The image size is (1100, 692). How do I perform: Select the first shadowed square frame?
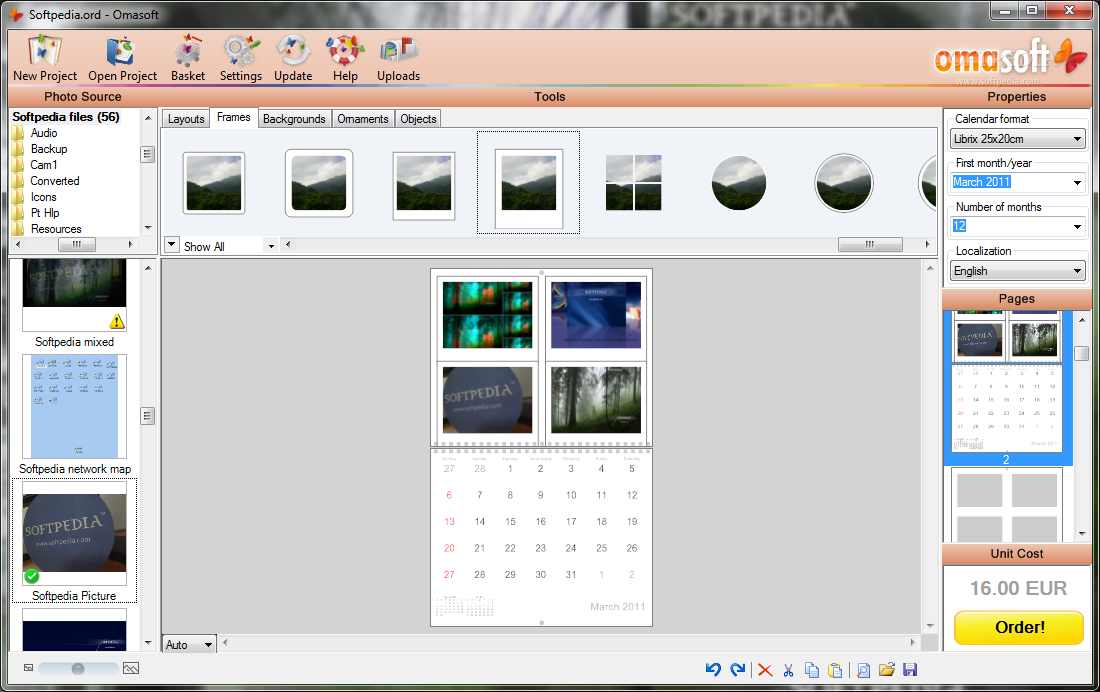pos(214,183)
